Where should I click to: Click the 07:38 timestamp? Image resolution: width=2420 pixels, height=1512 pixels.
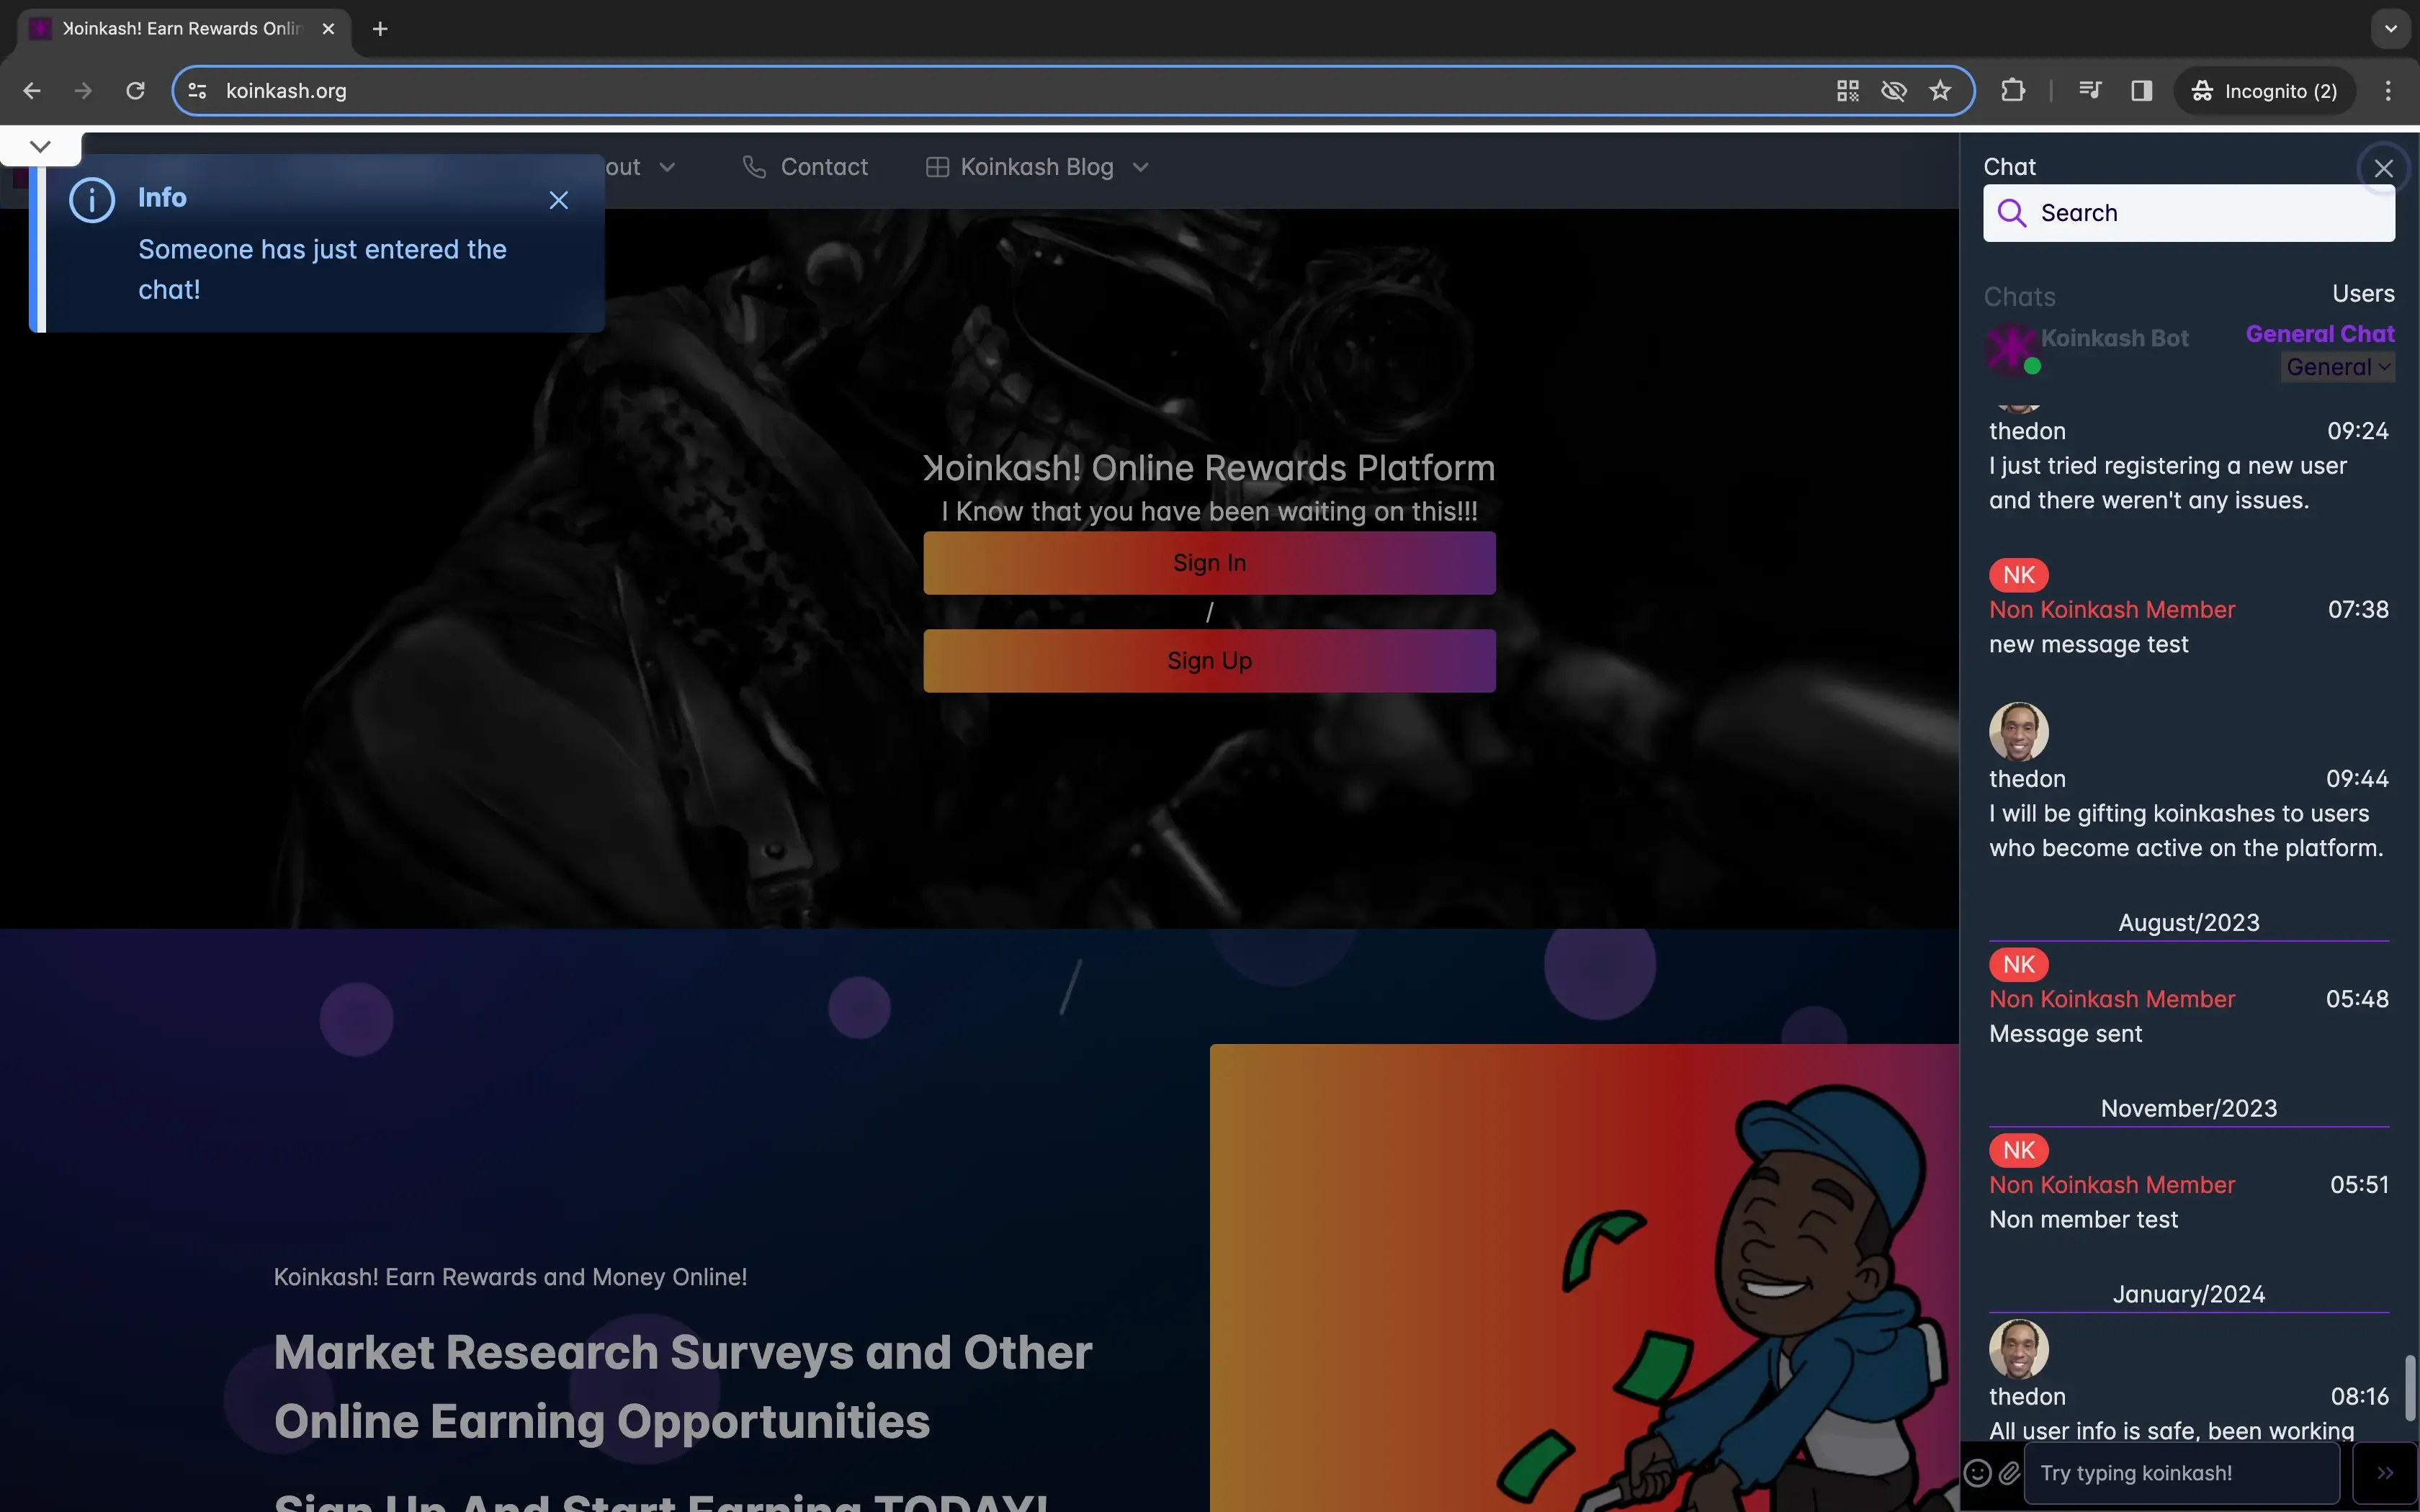pyautogui.click(x=2358, y=610)
